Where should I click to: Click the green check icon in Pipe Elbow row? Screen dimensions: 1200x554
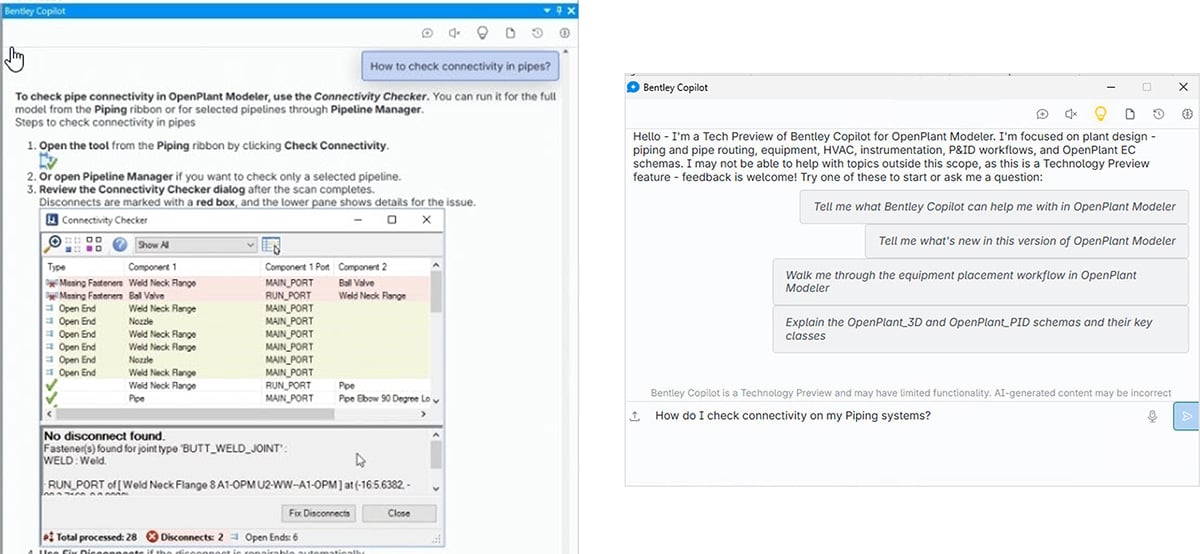(x=52, y=398)
